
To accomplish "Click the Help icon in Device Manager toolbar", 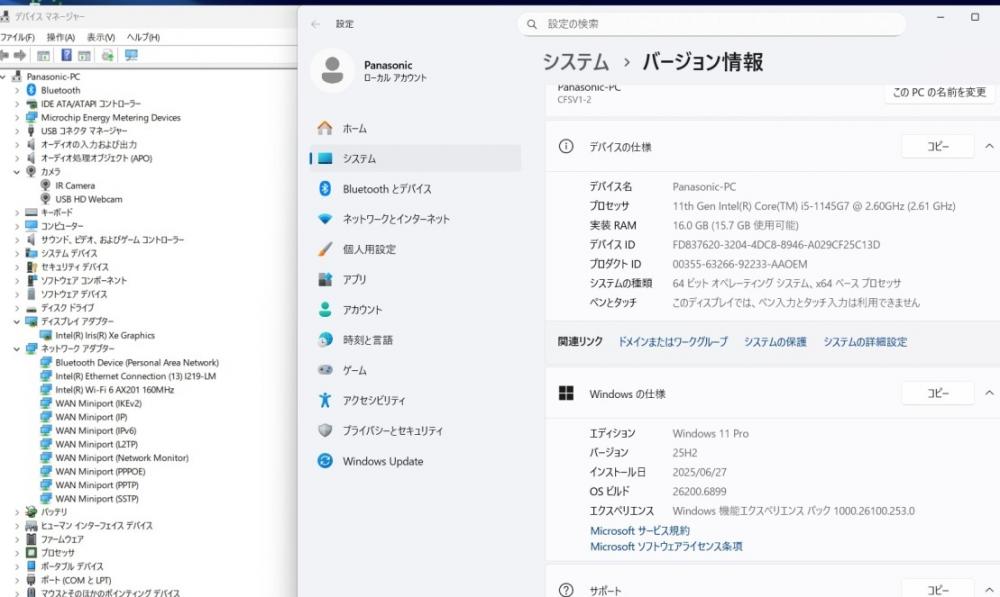I will (x=67, y=56).
